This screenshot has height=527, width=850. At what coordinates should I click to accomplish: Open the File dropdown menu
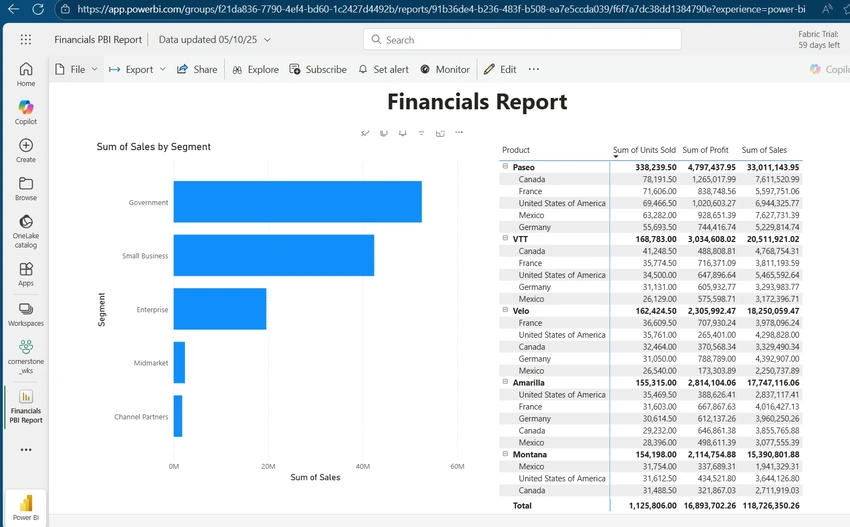click(76, 69)
